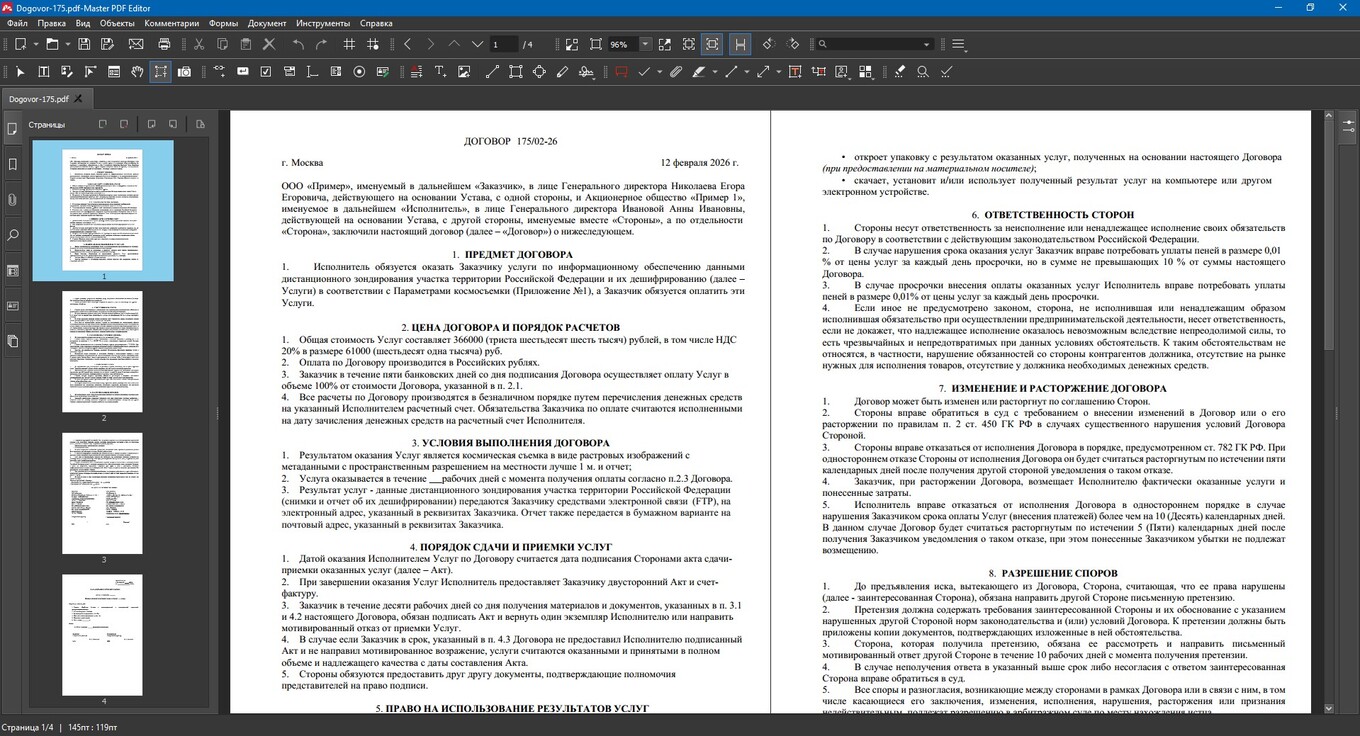Open the Pages panel sidebar icon

(x=12, y=128)
